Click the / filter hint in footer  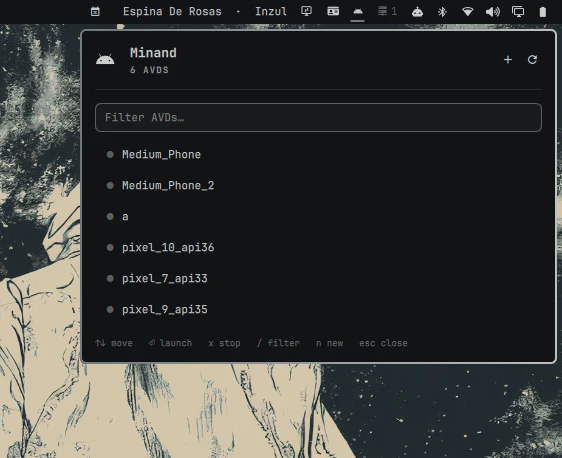tap(278, 343)
